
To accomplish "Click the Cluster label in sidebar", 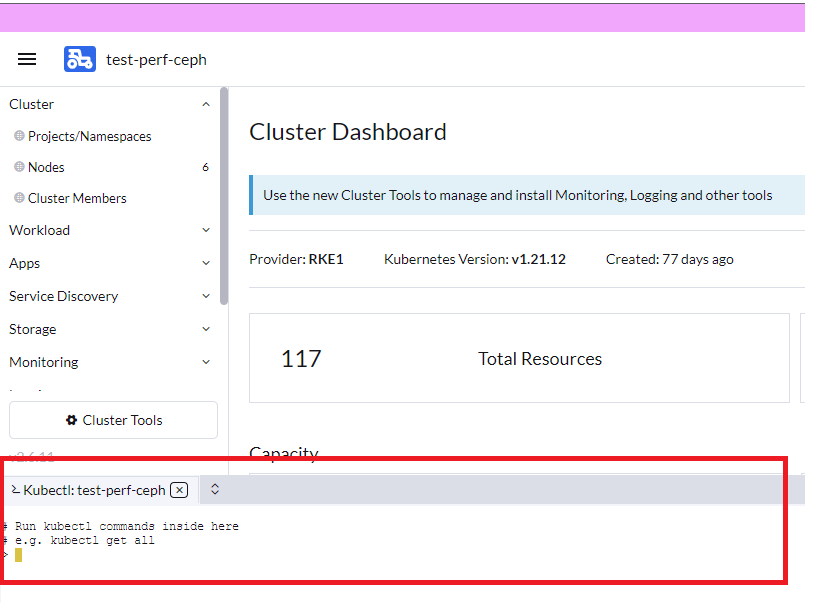I will [31, 104].
